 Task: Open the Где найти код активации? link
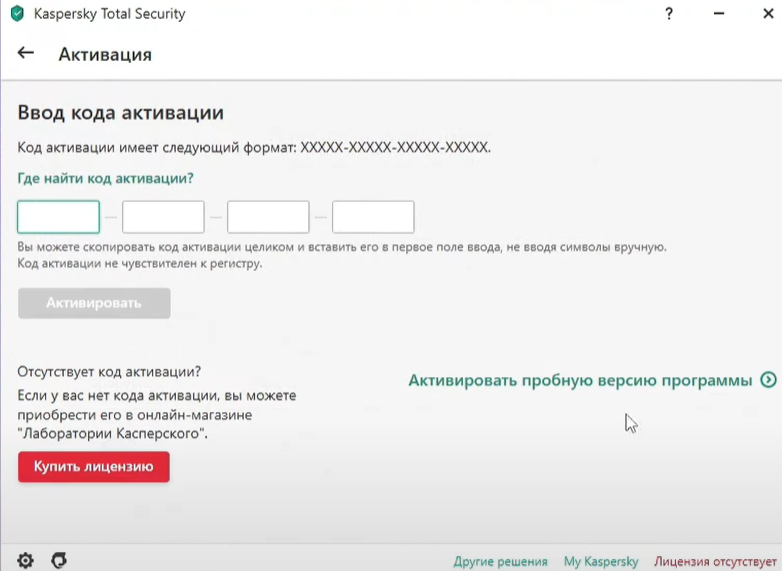click(105, 178)
